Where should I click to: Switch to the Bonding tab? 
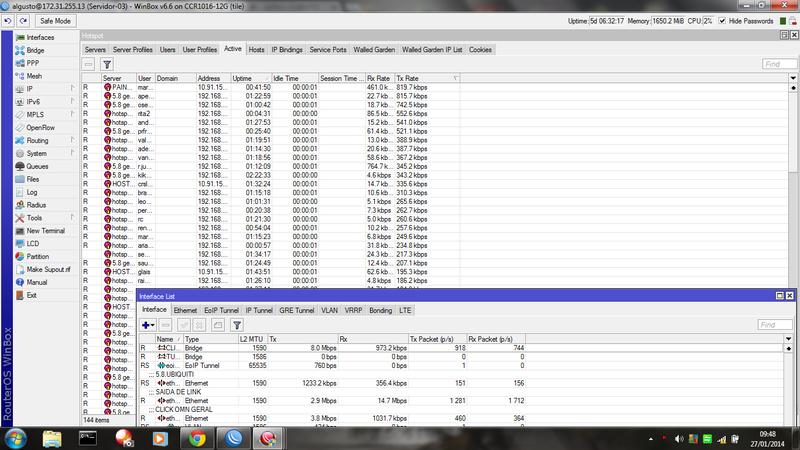pos(381,310)
